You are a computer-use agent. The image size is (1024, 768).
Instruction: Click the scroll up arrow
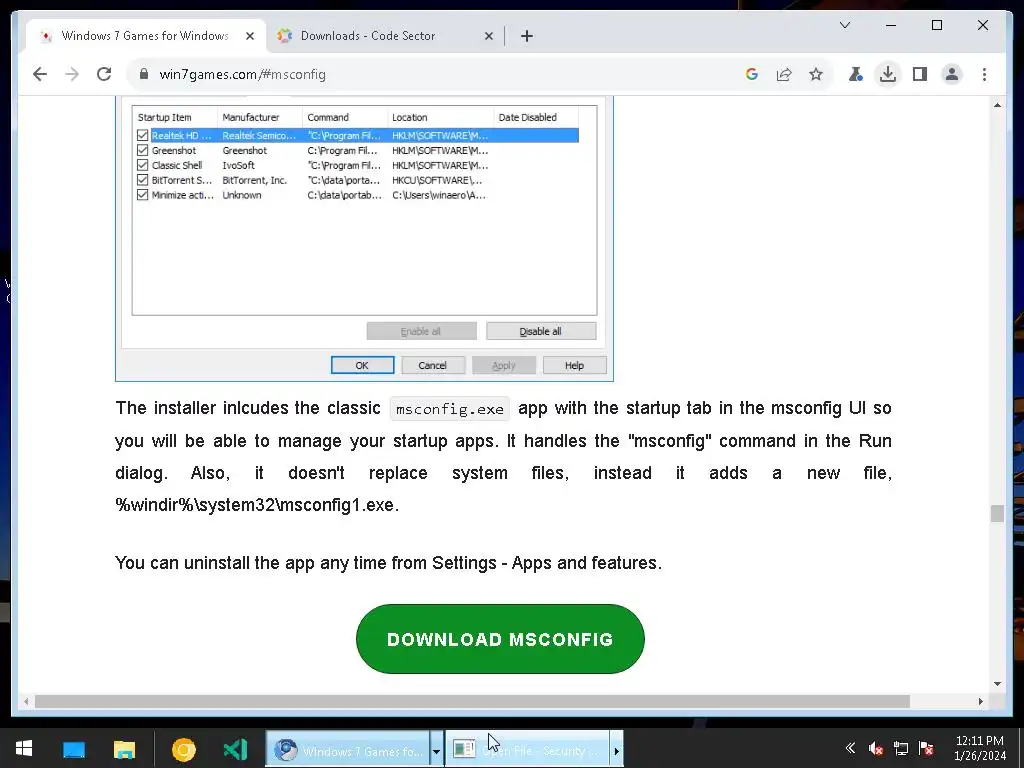pyautogui.click(x=997, y=105)
